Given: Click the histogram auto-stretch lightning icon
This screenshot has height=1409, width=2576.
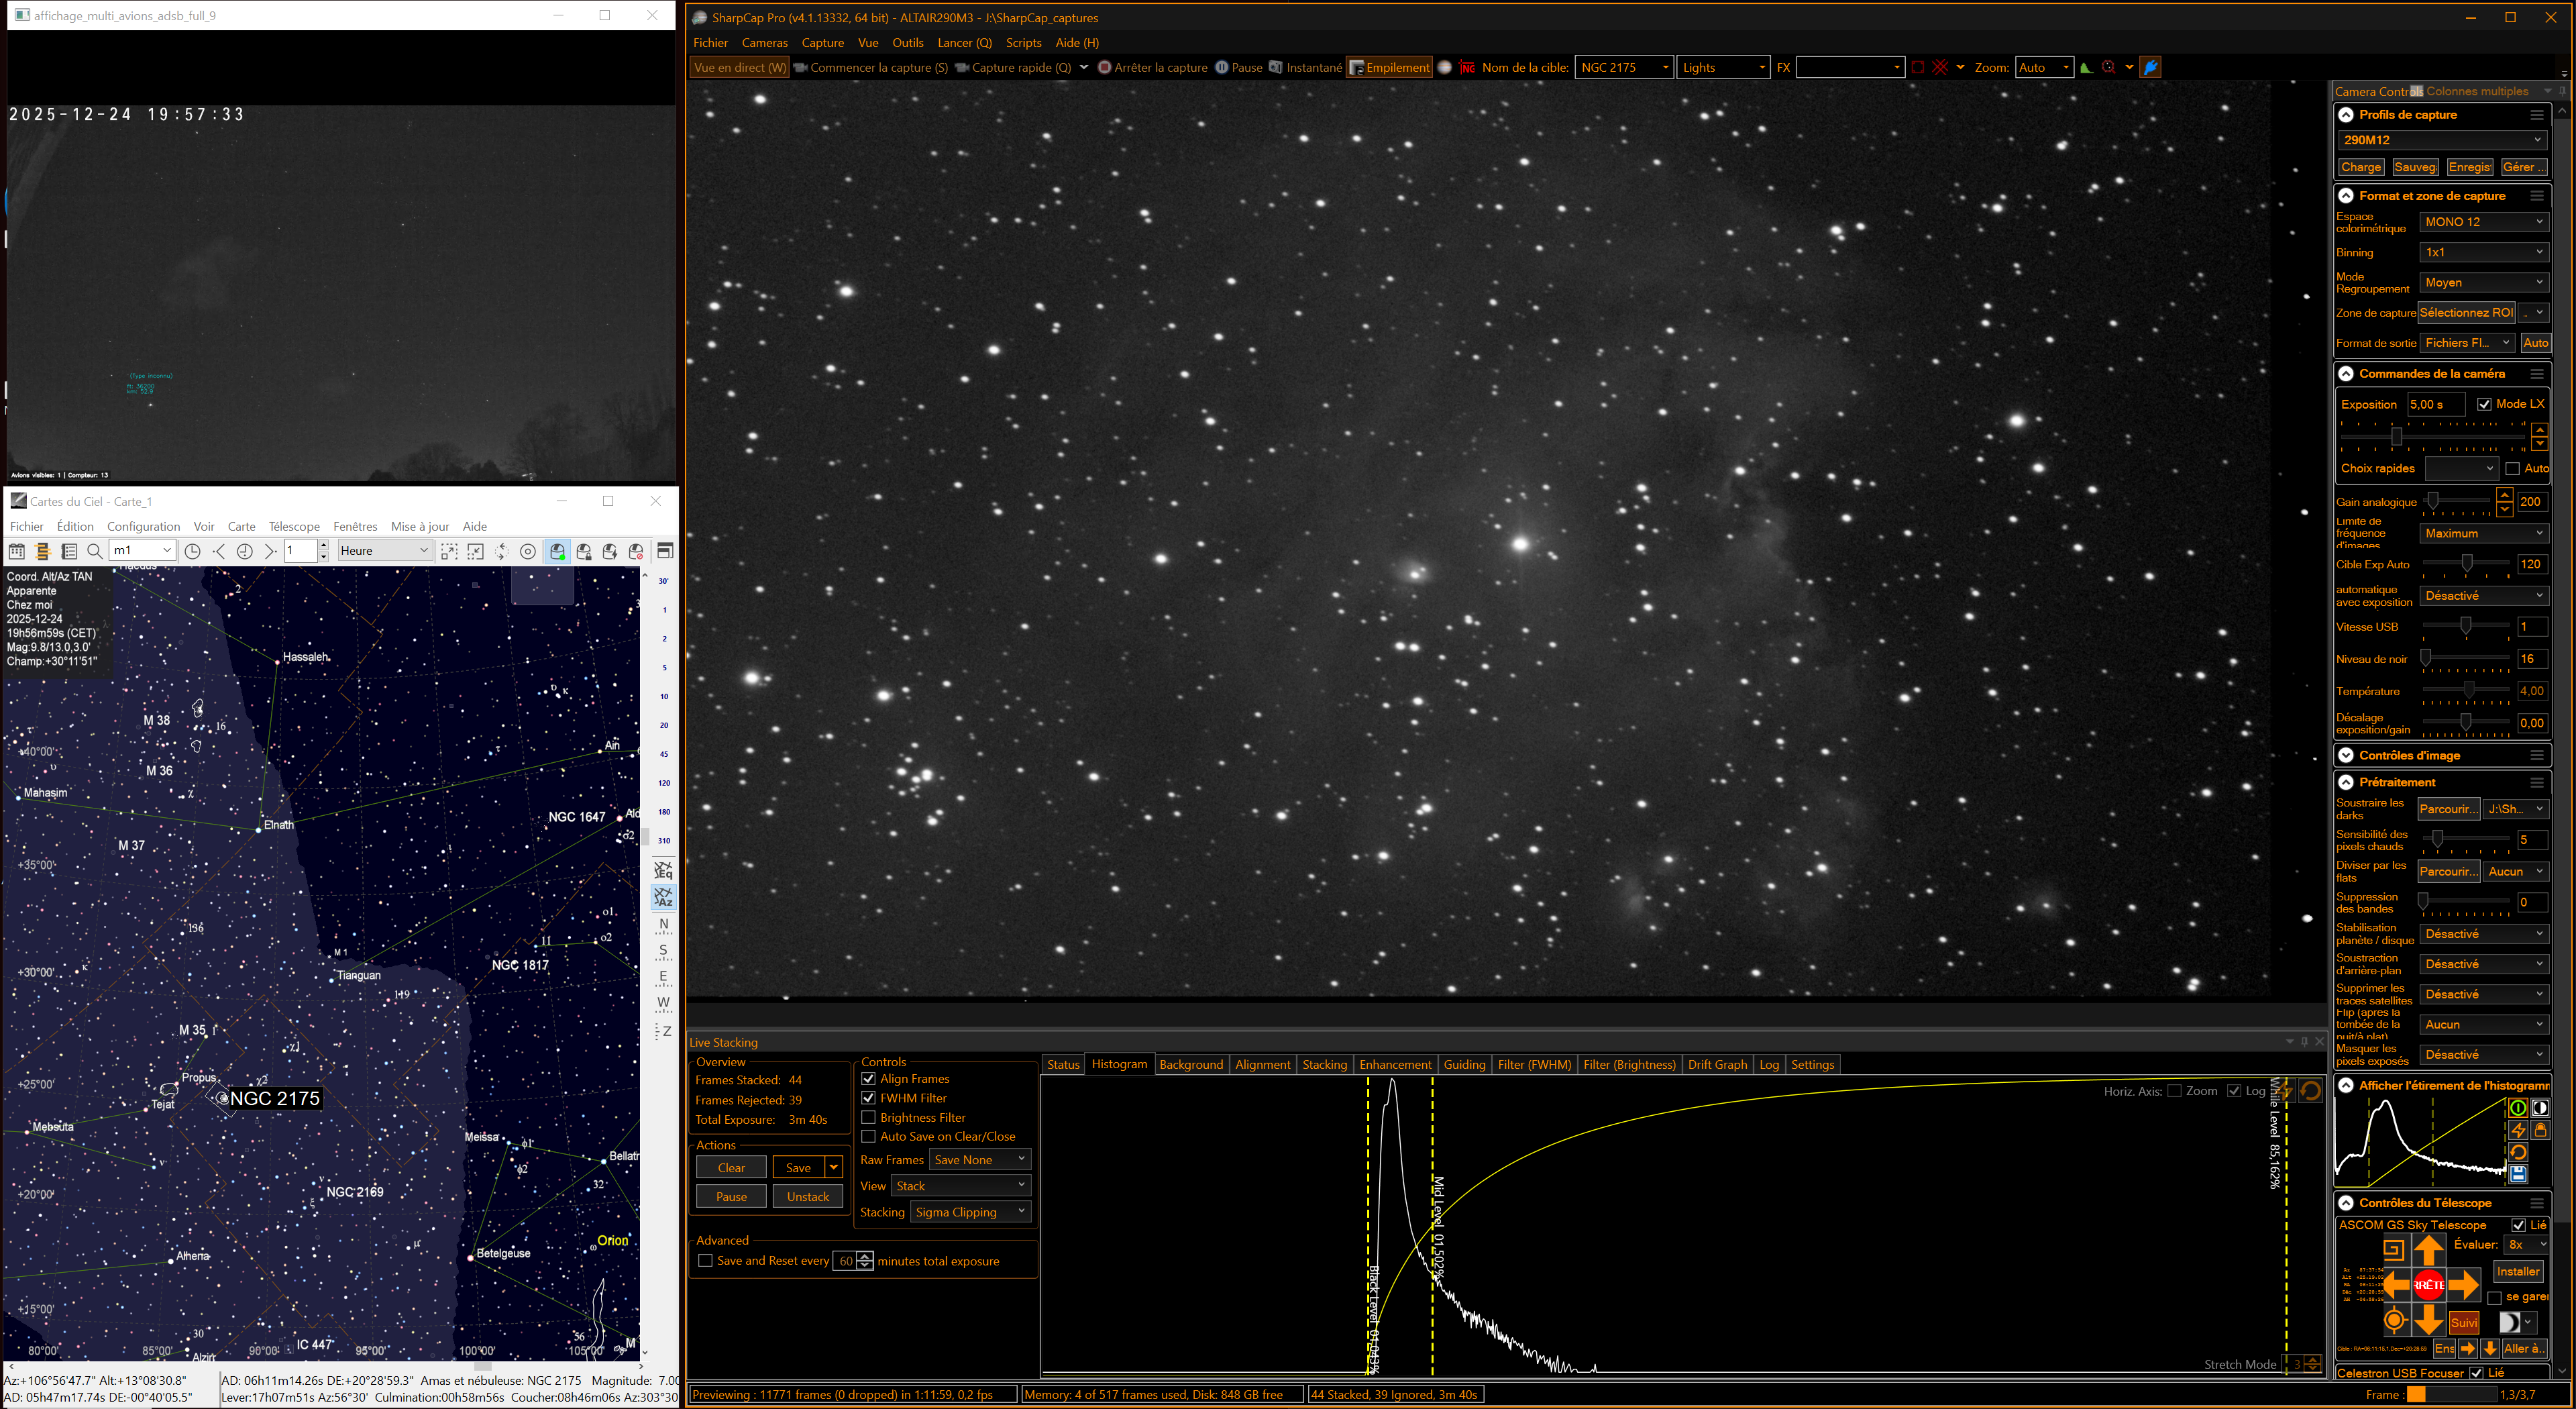Looking at the screenshot, I should tap(2517, 1130).
